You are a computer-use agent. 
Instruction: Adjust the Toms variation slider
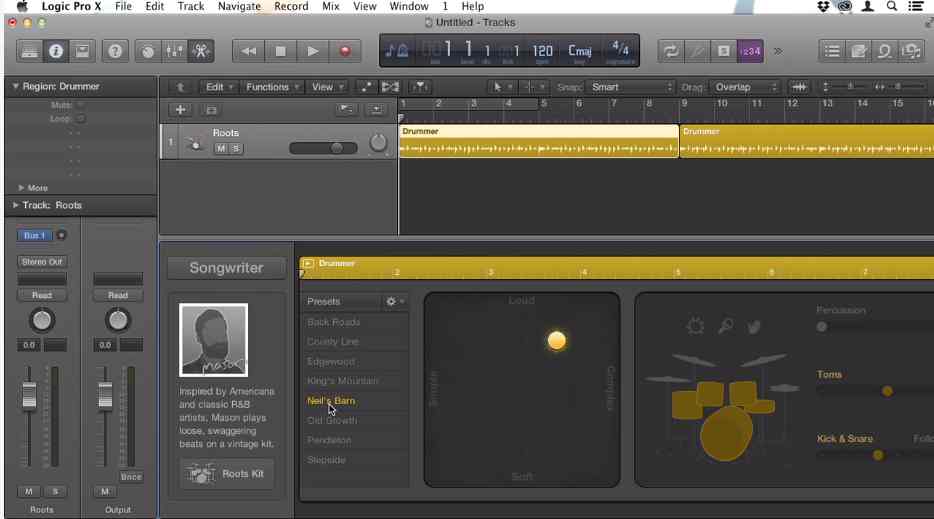pyautogui.click(x=887, y=391)
